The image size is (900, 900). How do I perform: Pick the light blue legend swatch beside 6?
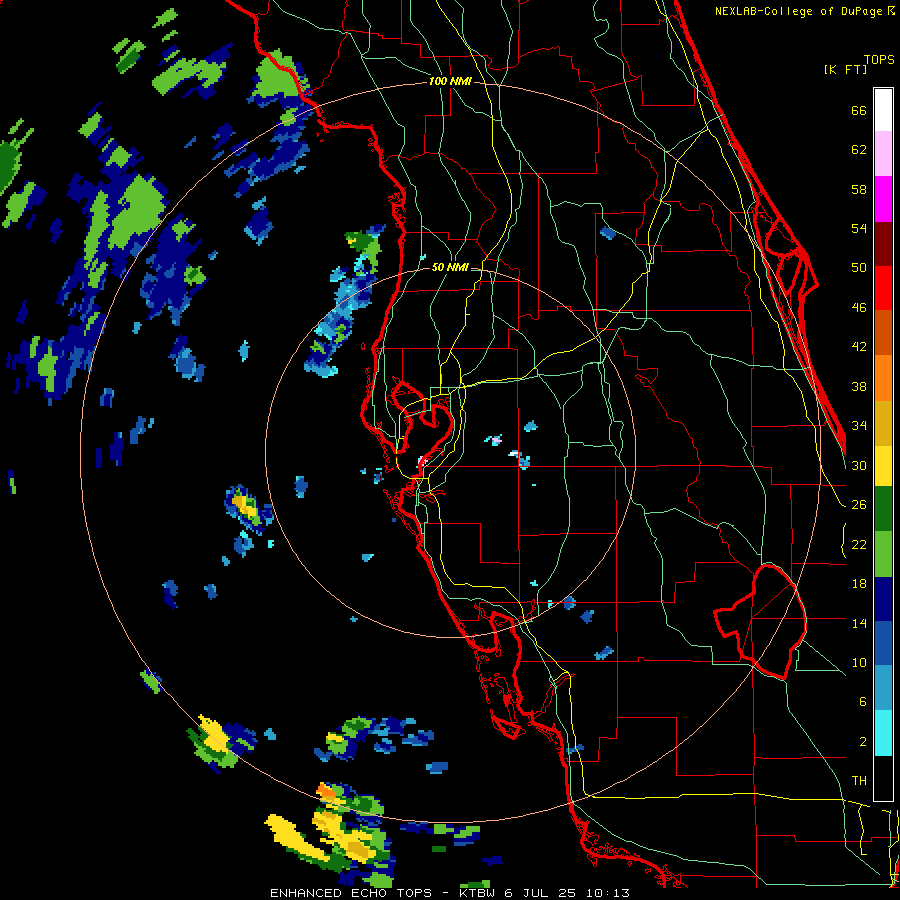tap(883, 689)
